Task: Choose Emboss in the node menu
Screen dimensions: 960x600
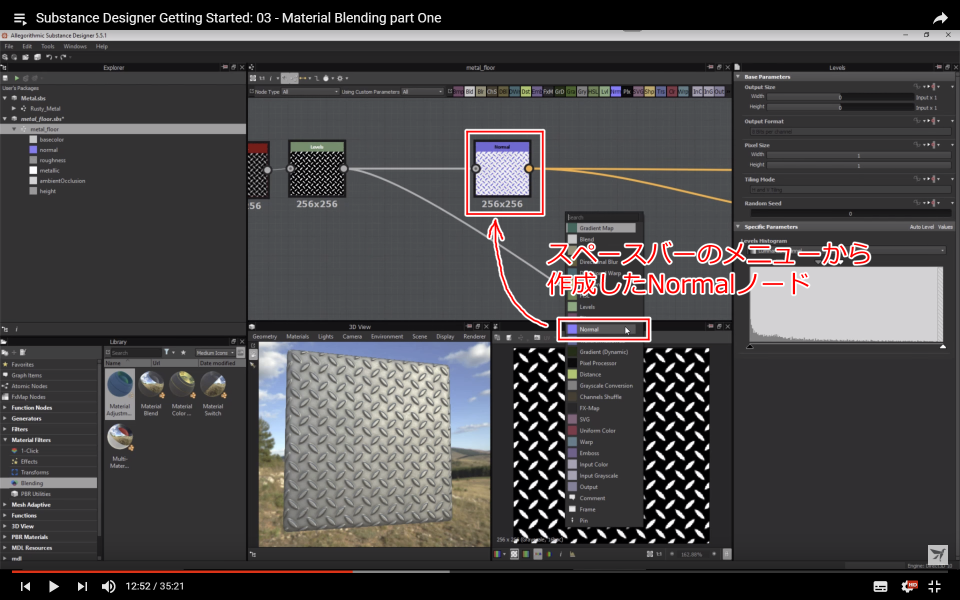Action: tap(590, 454)
